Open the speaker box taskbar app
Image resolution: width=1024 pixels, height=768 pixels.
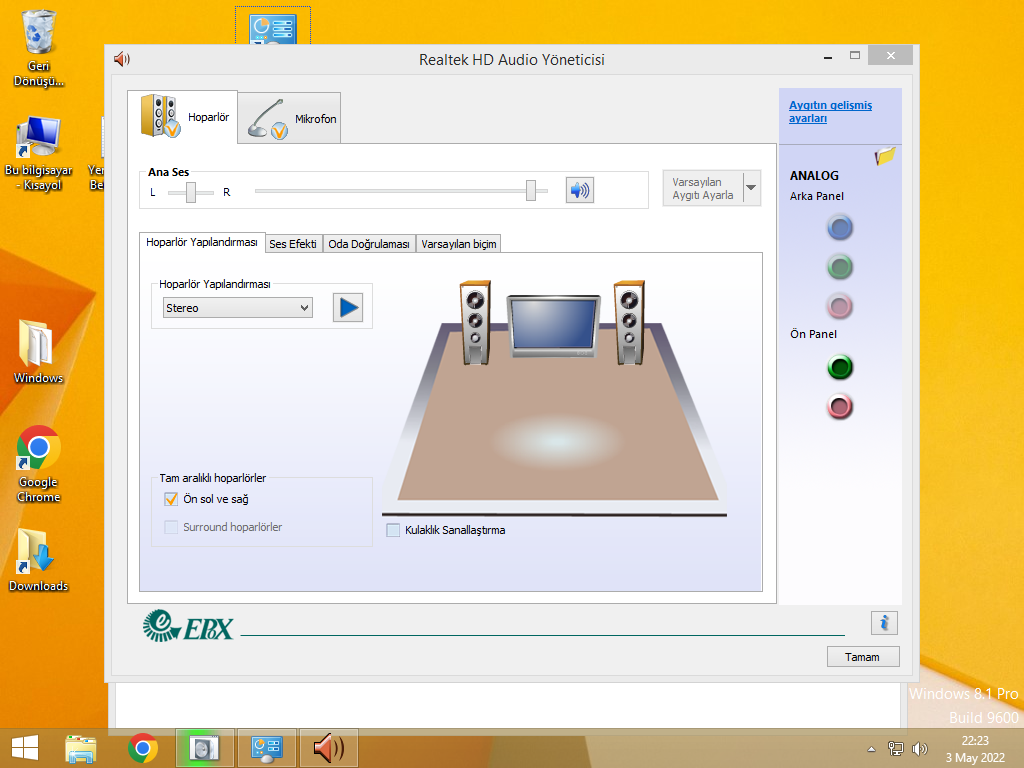pos(205,748)
